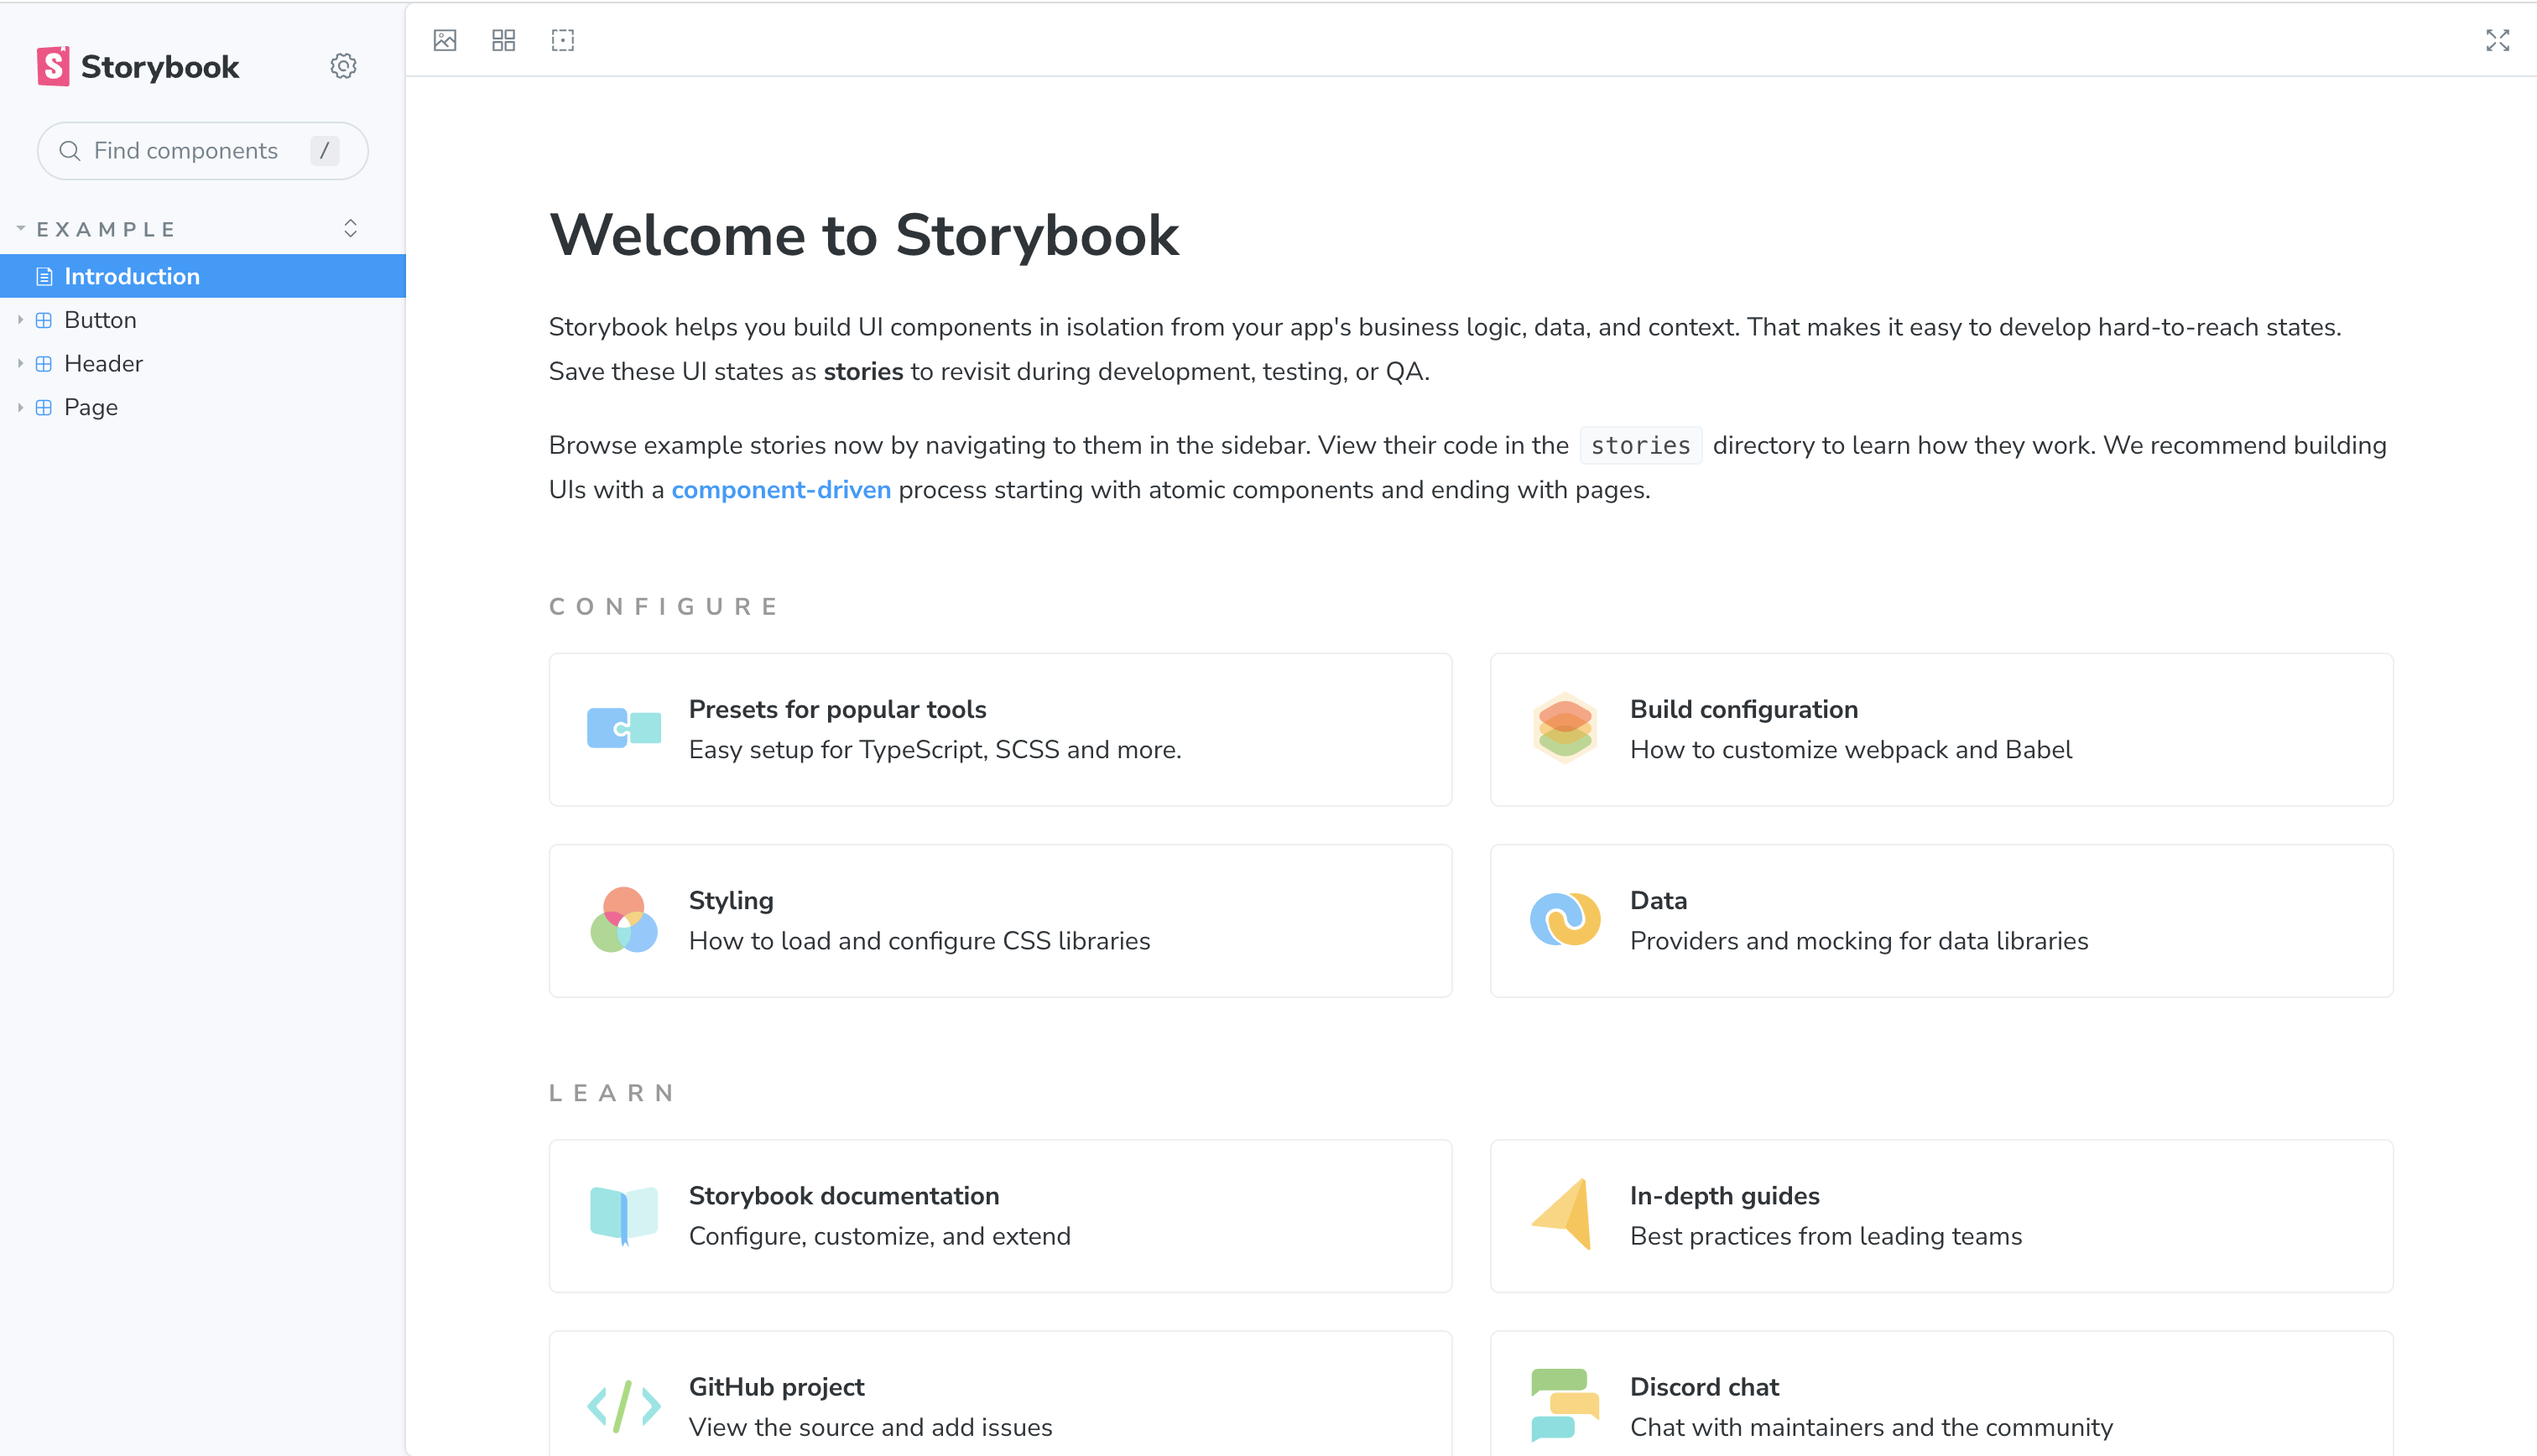The image size is (2537, 1456).
Task: Click the GitHub project code icon
Action: click(624, 1406)
